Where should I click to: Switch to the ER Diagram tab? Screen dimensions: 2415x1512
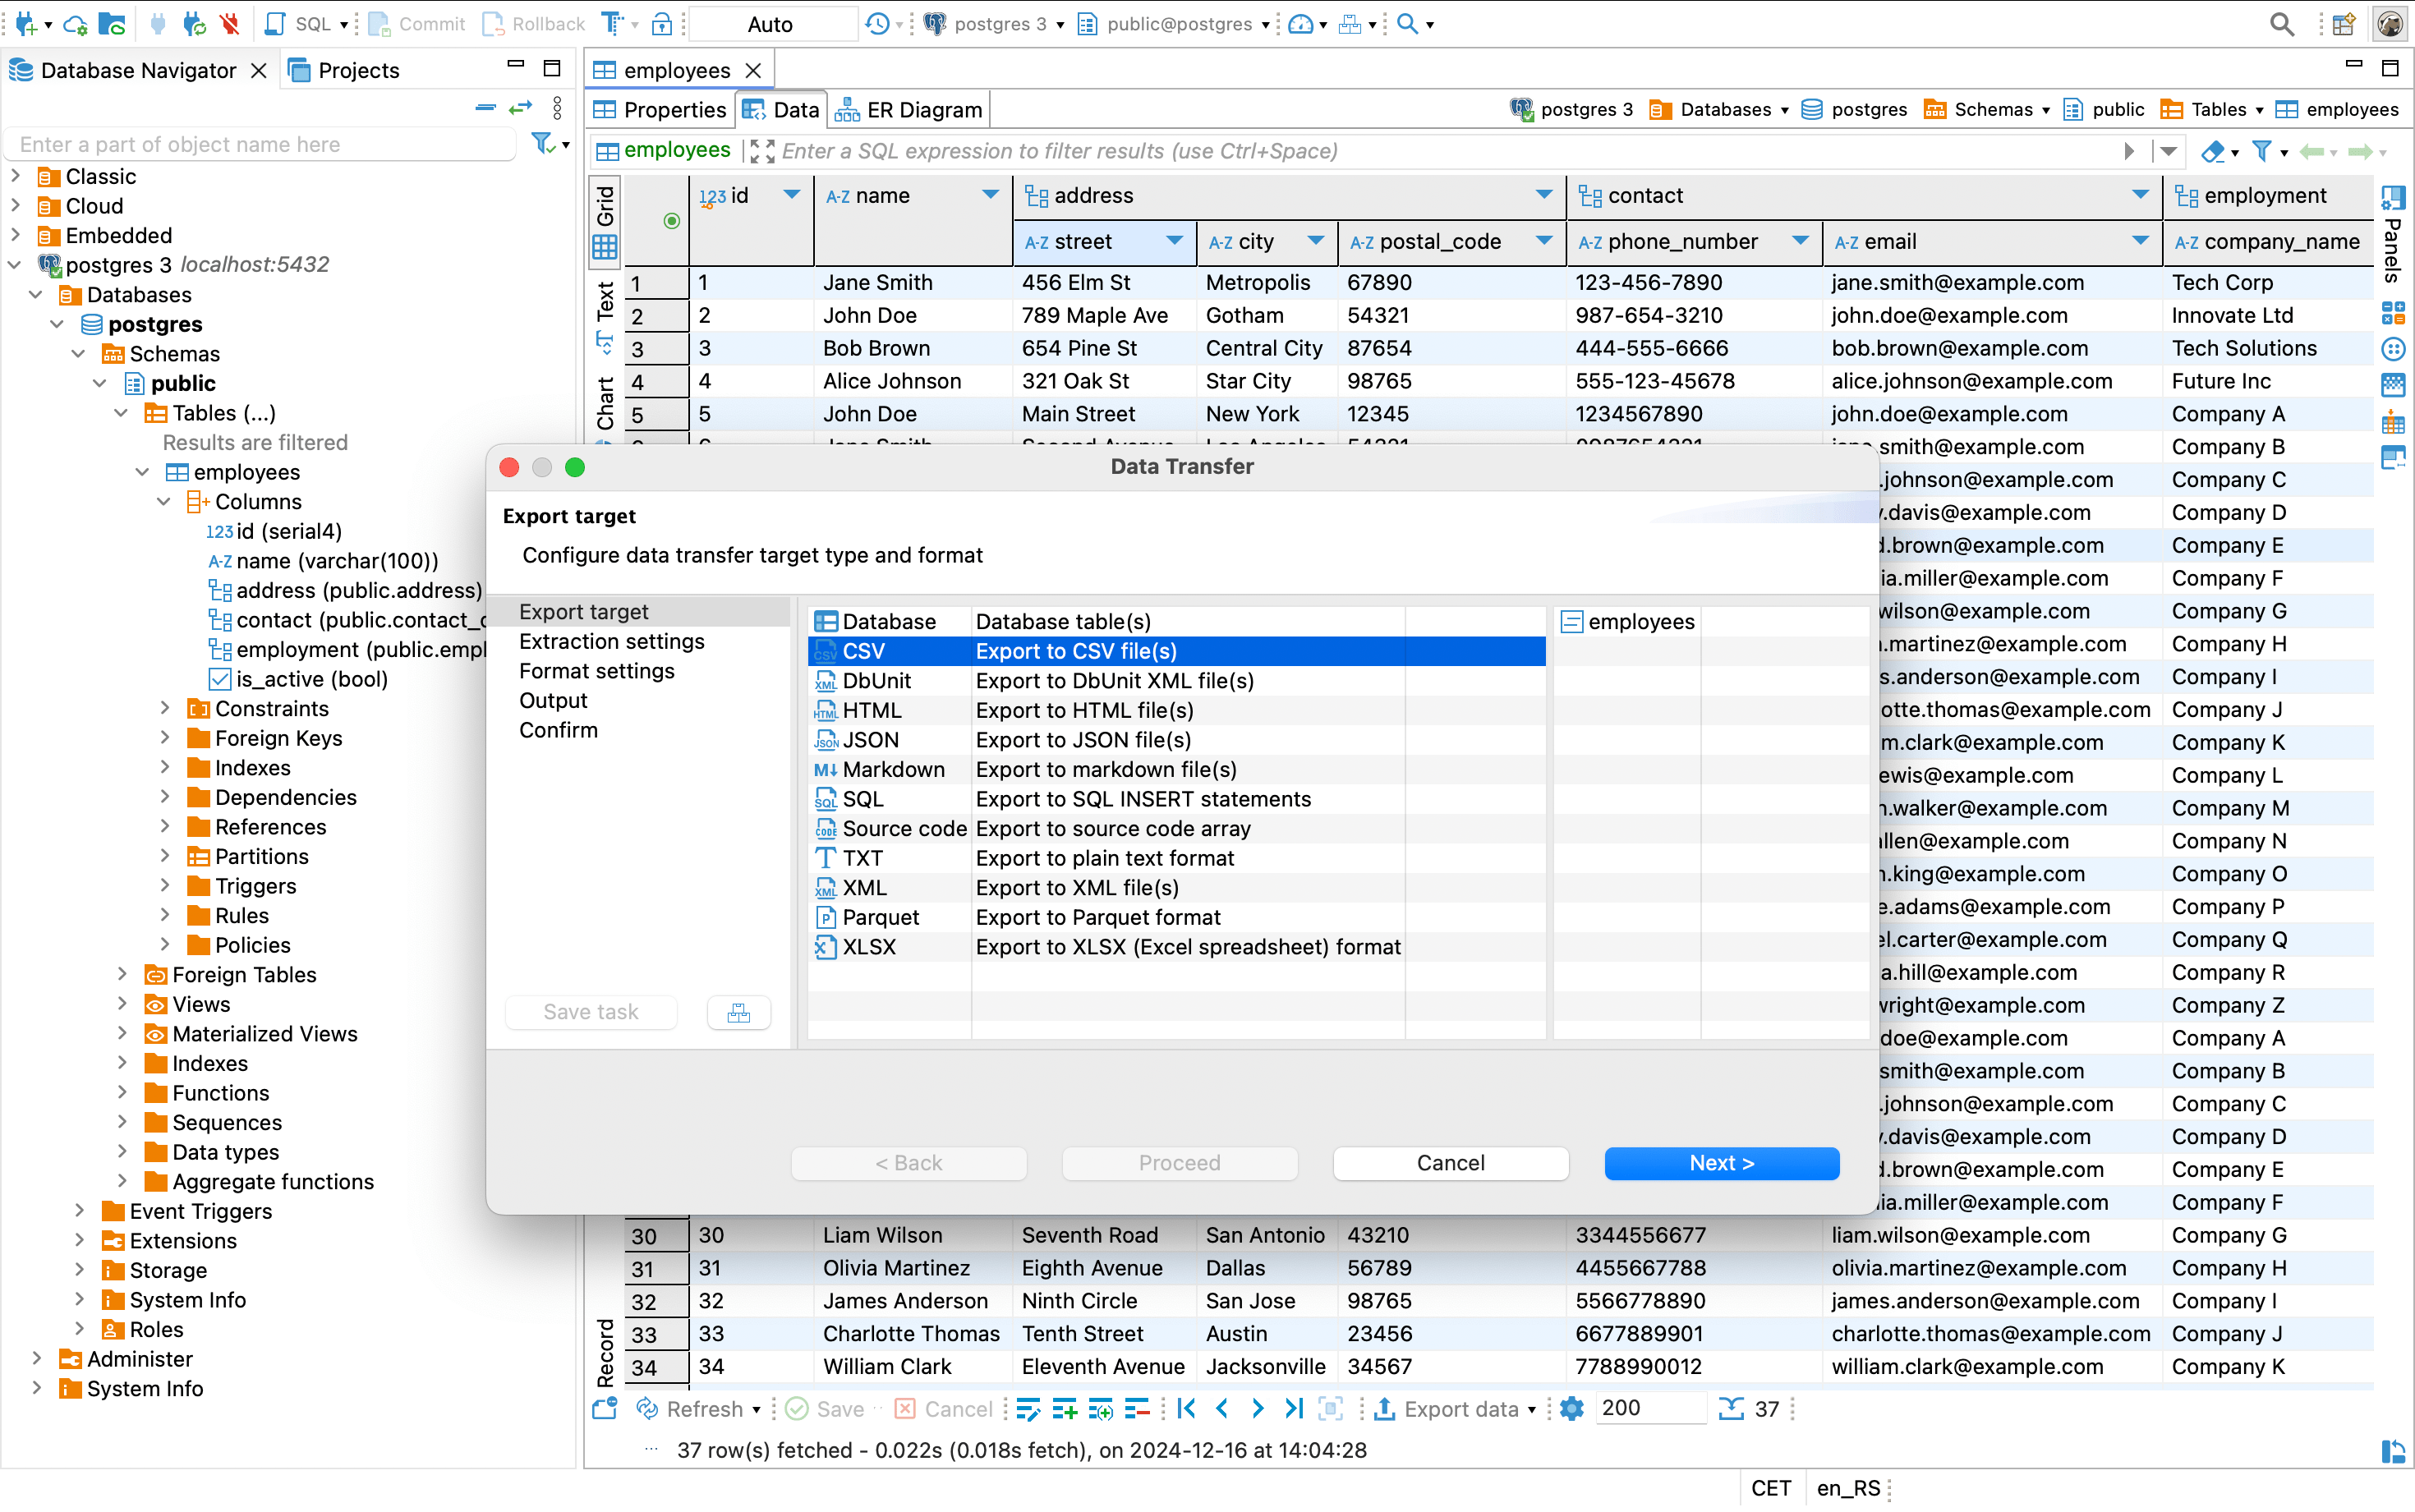[910, 109]
